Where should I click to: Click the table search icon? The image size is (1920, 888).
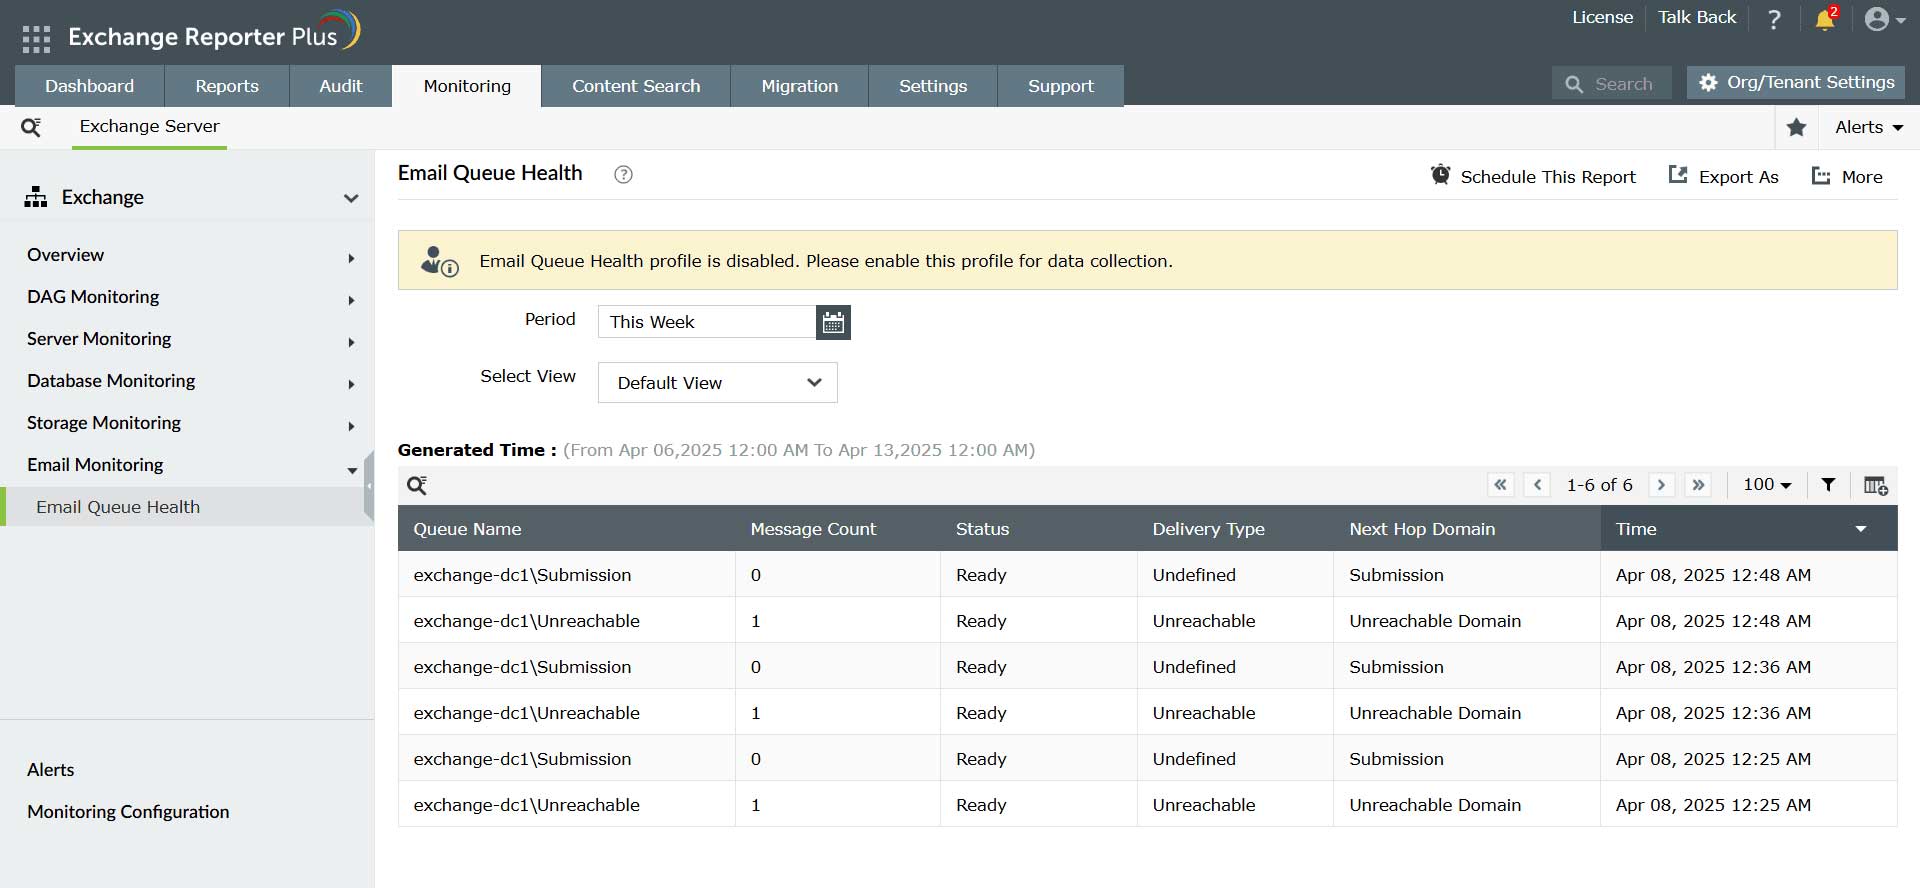click(417, 485)
